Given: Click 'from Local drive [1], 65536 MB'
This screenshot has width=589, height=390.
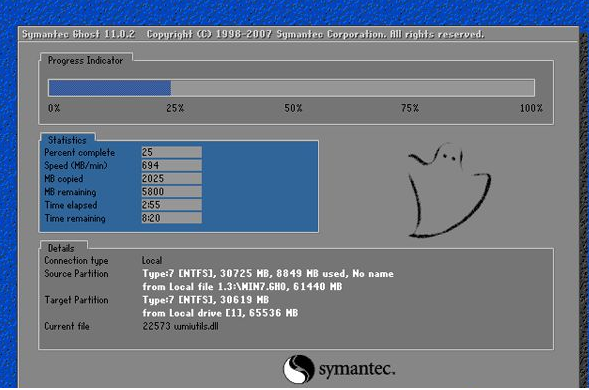Looking at the screenshot, I should [x=220, y=313].
